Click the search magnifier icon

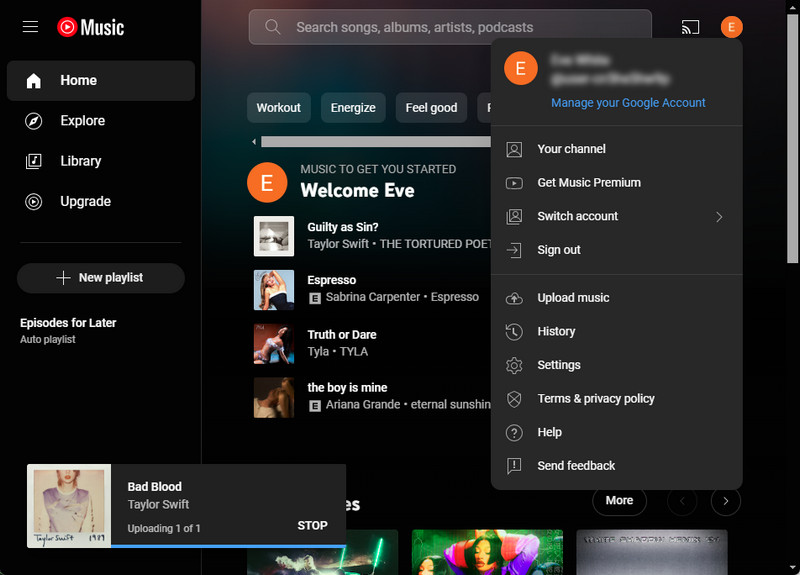point(273,27)
